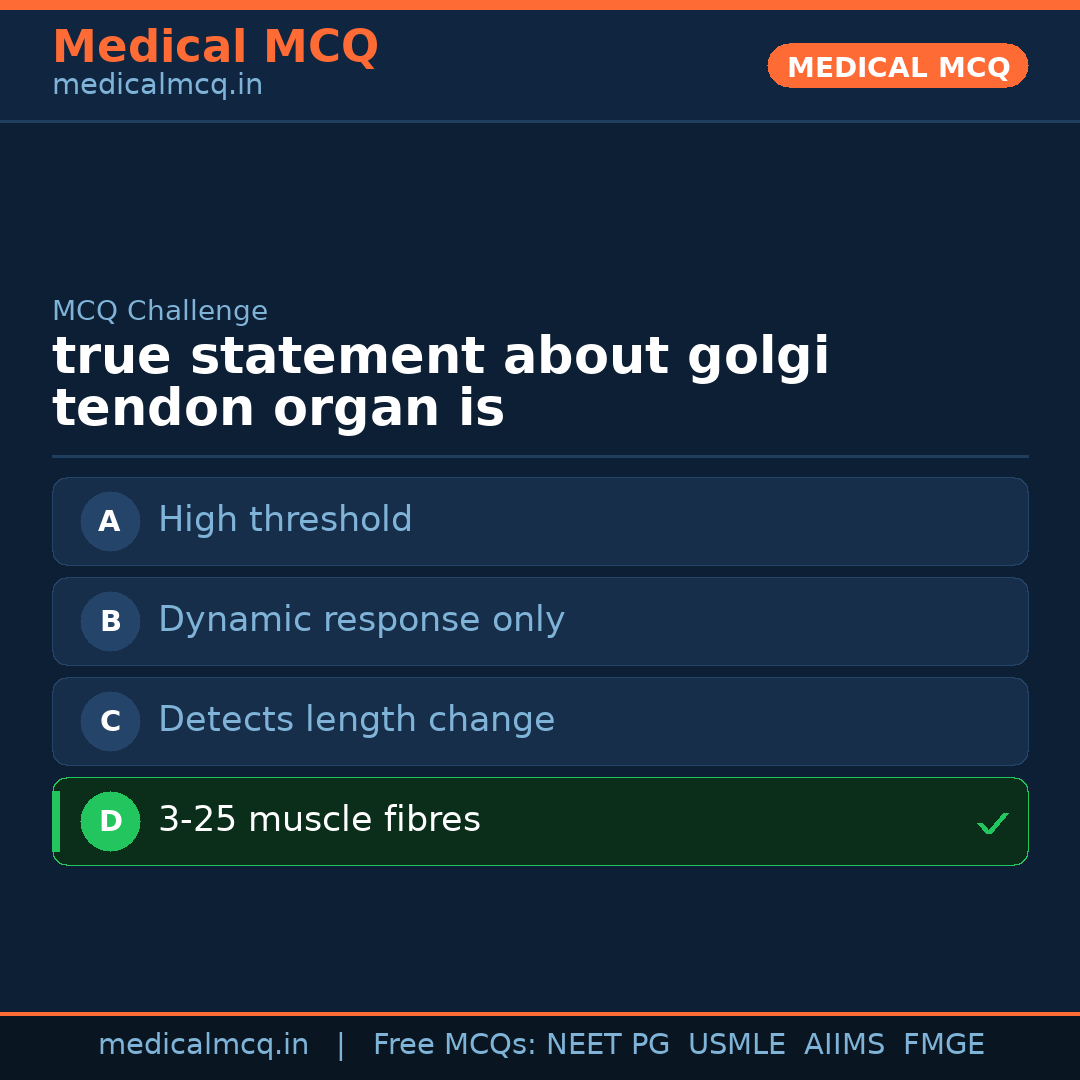Click AIIMS in the footer
Screen dimensions: 1080x1080
click(844, 1045)
